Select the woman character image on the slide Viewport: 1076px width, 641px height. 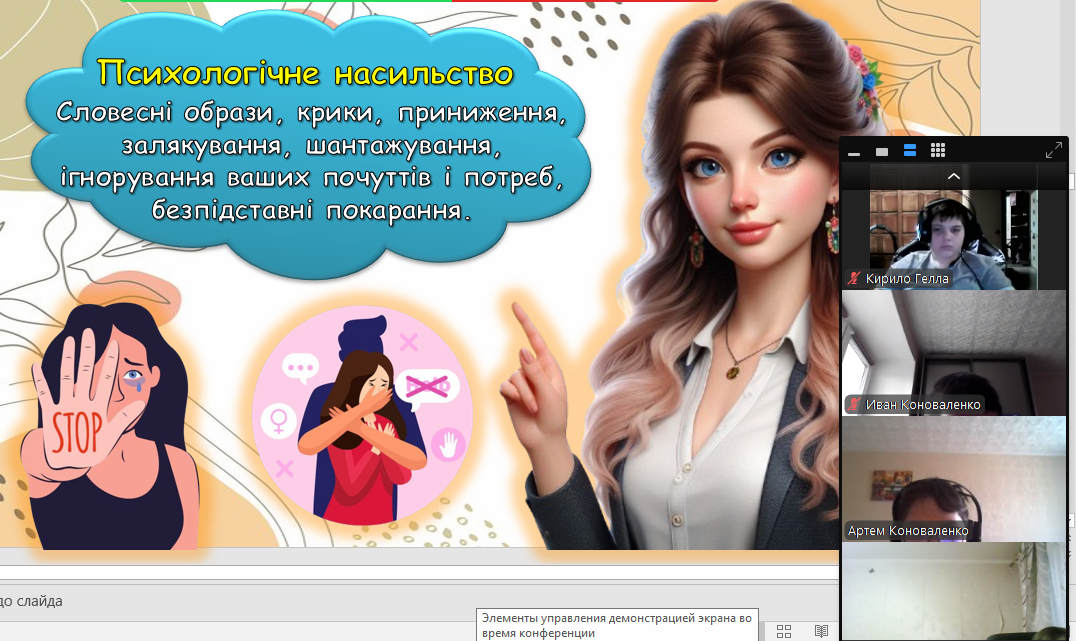tap(693, 275)
